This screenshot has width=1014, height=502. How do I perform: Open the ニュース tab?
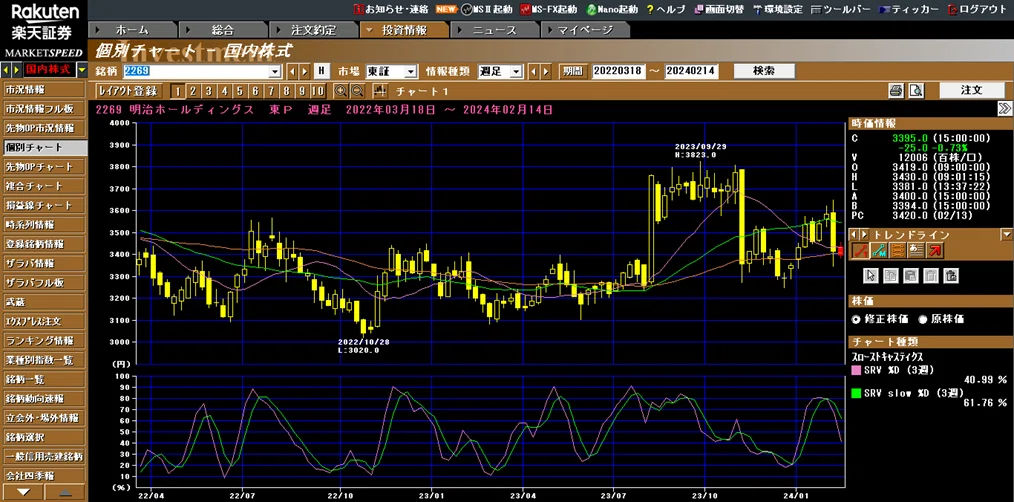point(494,30)
